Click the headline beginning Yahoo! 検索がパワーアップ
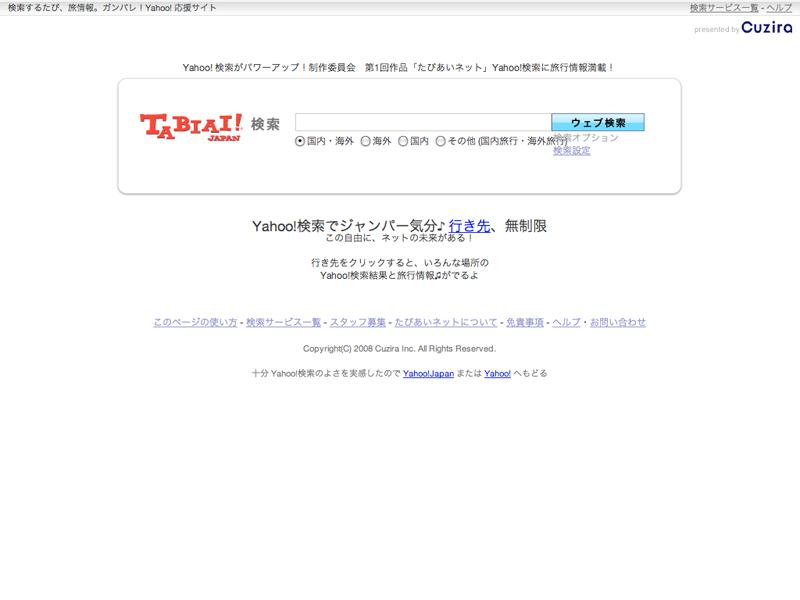Viewport: 800px width, 600px height. point(399,68)
